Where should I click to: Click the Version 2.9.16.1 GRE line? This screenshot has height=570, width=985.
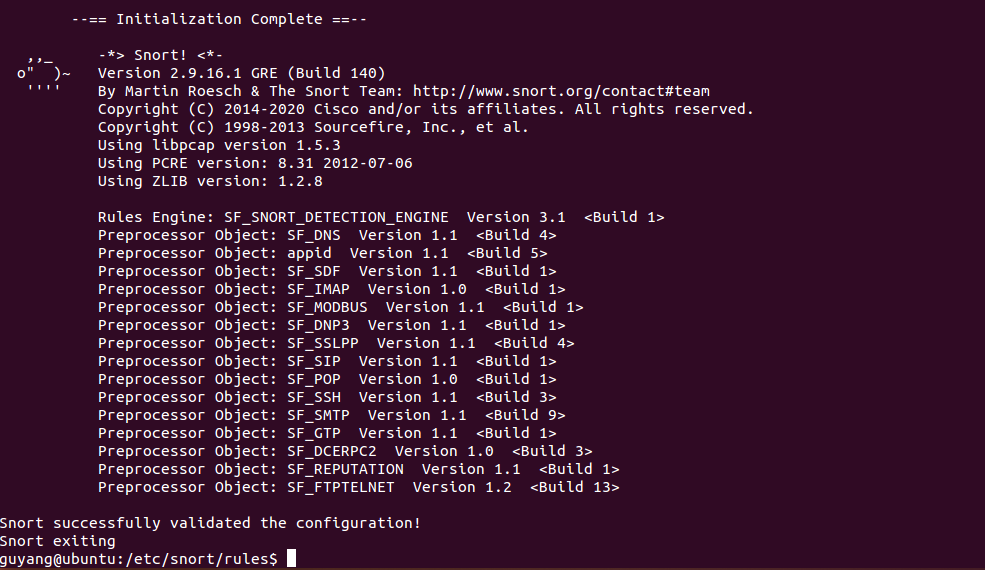(241, 73)
